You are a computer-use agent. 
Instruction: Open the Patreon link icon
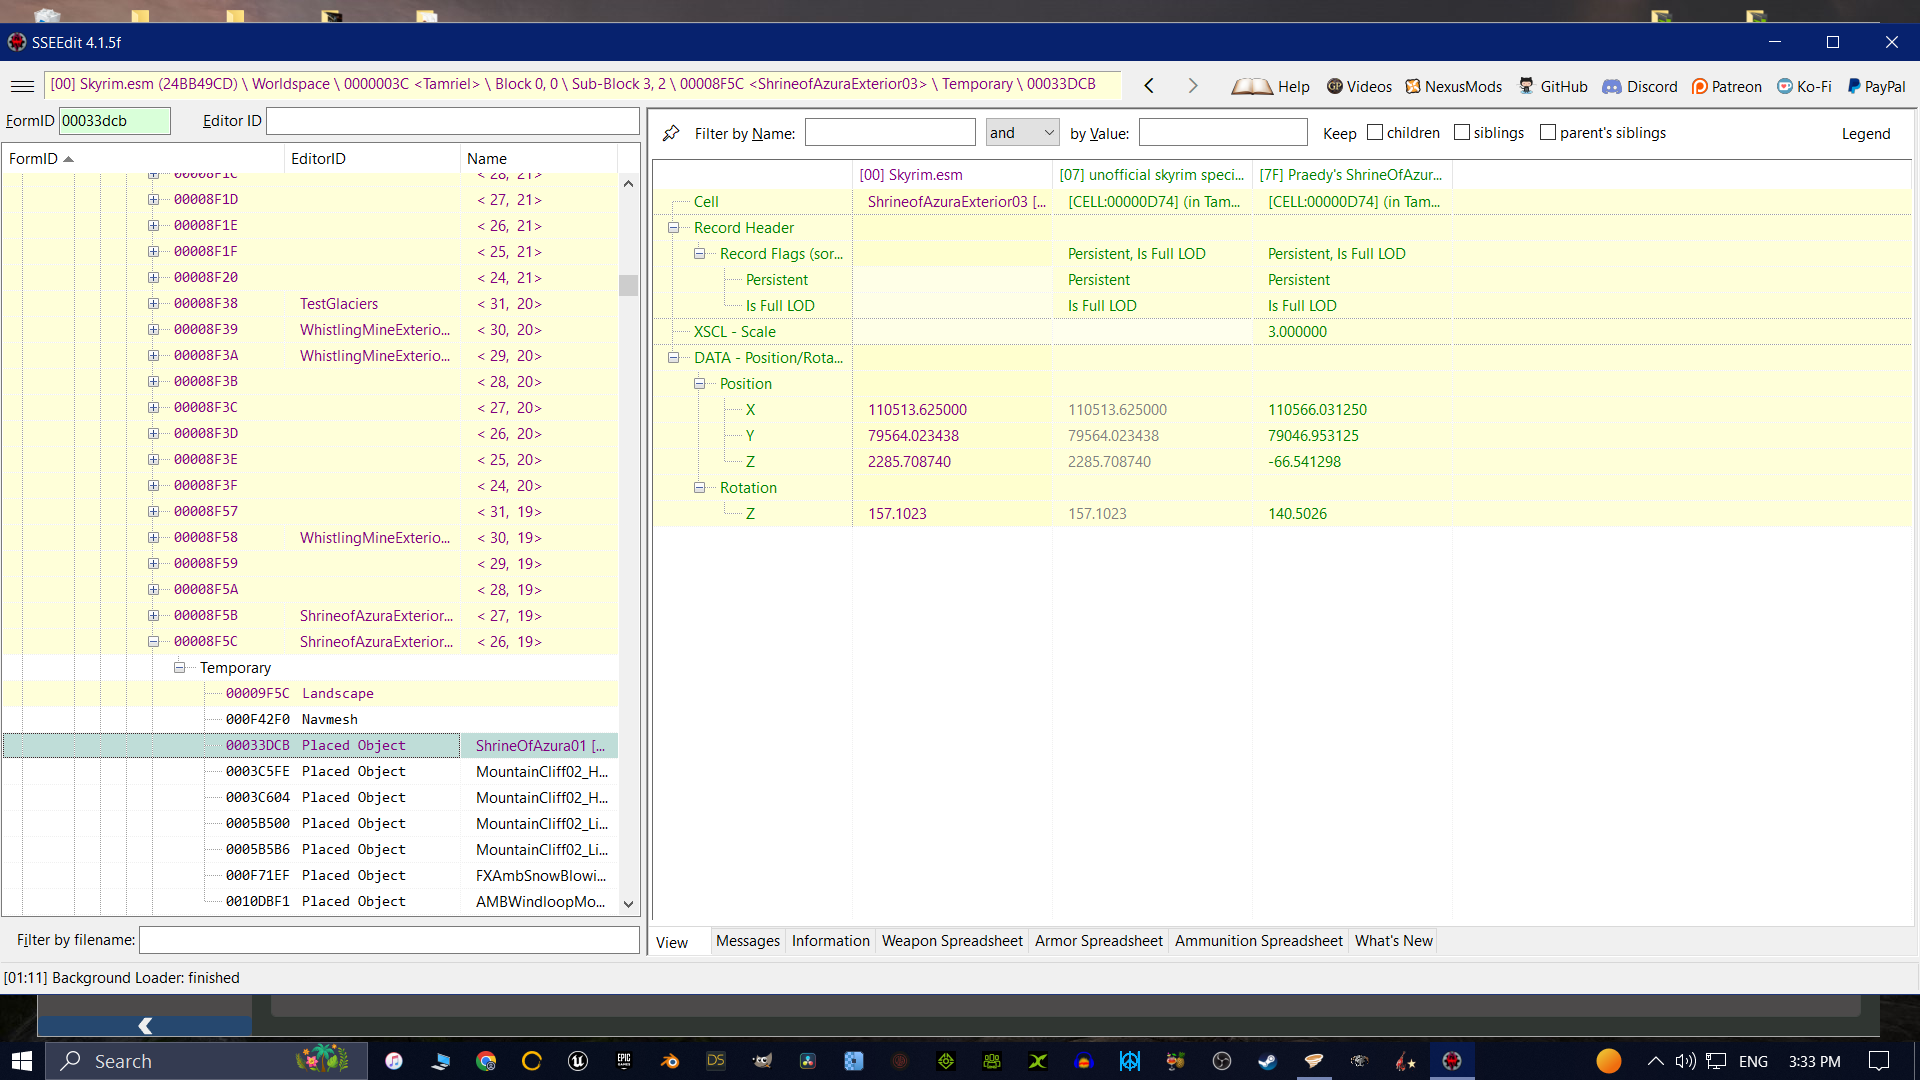(x=1699, y=86)
